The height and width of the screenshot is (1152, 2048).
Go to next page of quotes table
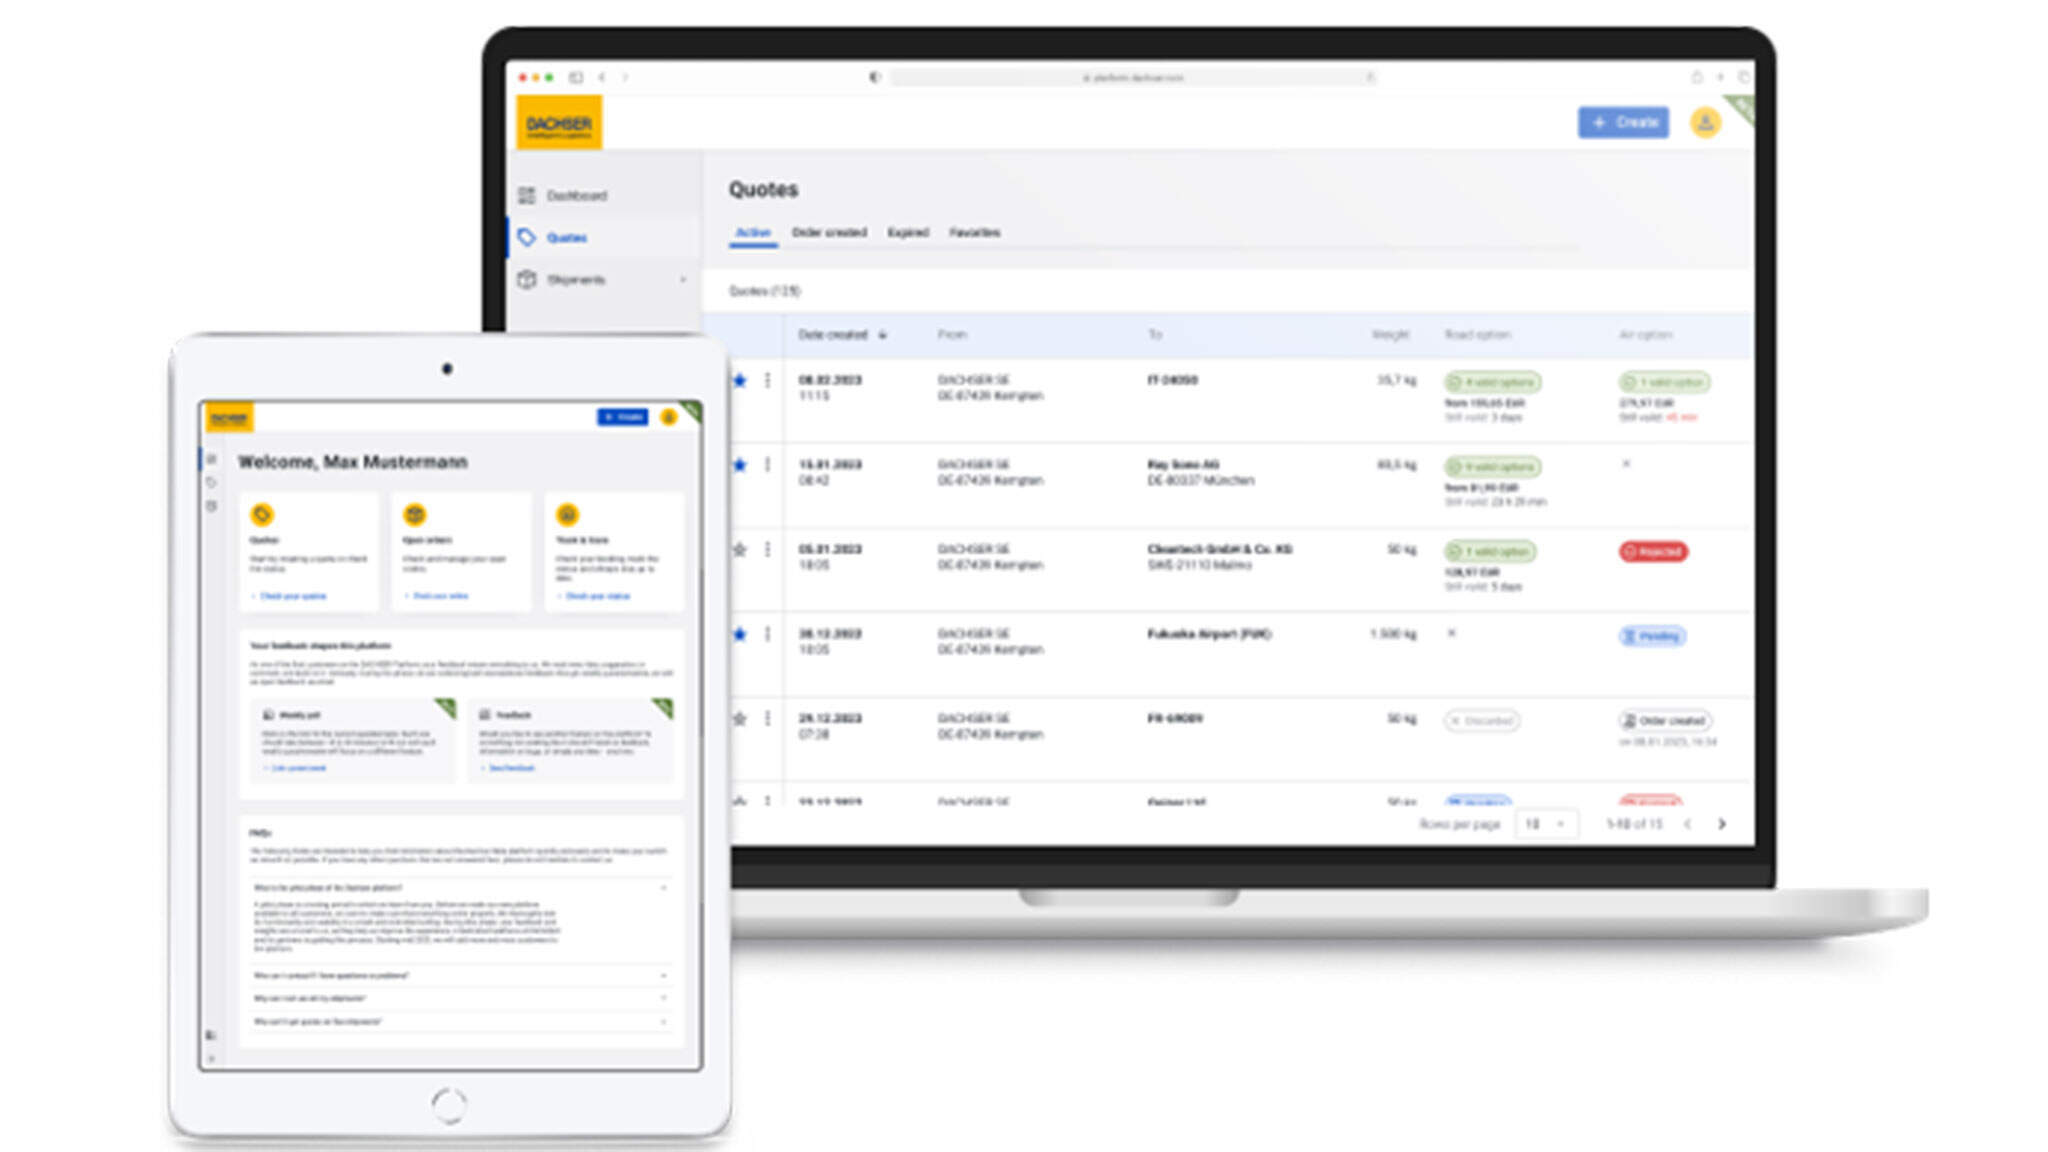pyautogui.click(x=1721, y=824)
